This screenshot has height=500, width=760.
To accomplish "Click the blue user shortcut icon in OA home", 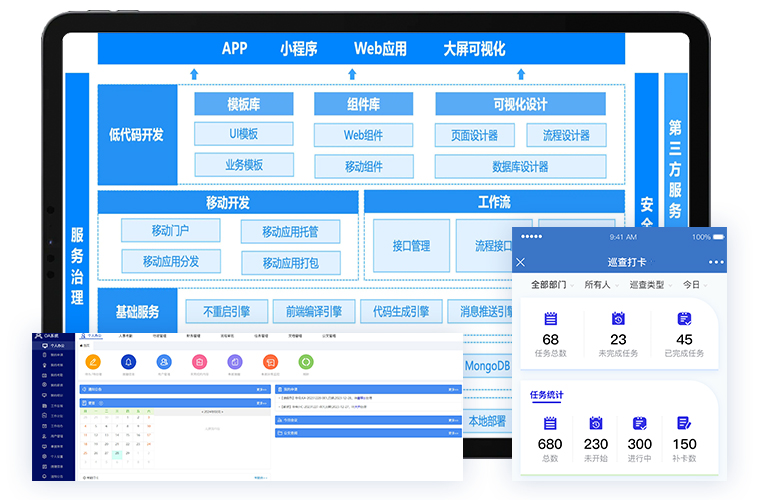I will (x=164, y=362).
